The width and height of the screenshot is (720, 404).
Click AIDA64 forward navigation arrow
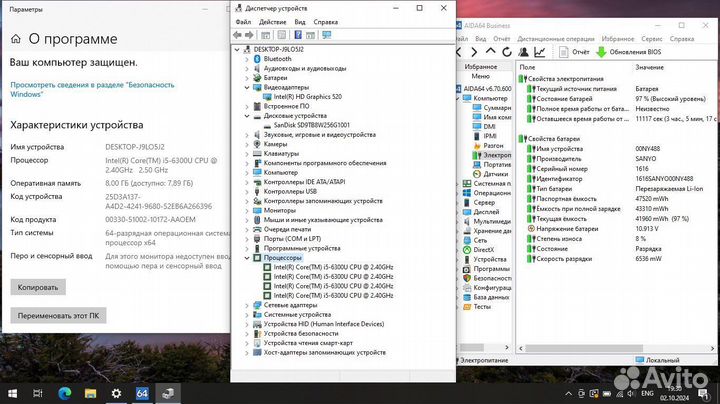click(x=474, y=52)
